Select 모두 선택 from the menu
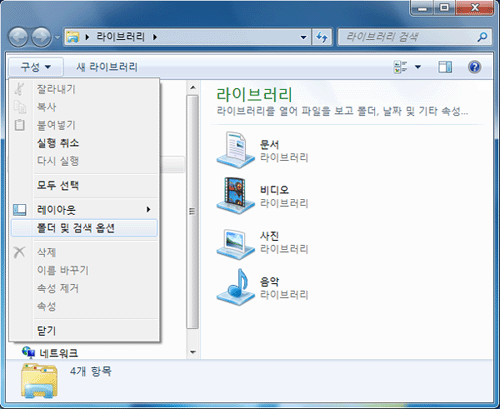Screen dimensions: 500x409 tap(84, 185)
